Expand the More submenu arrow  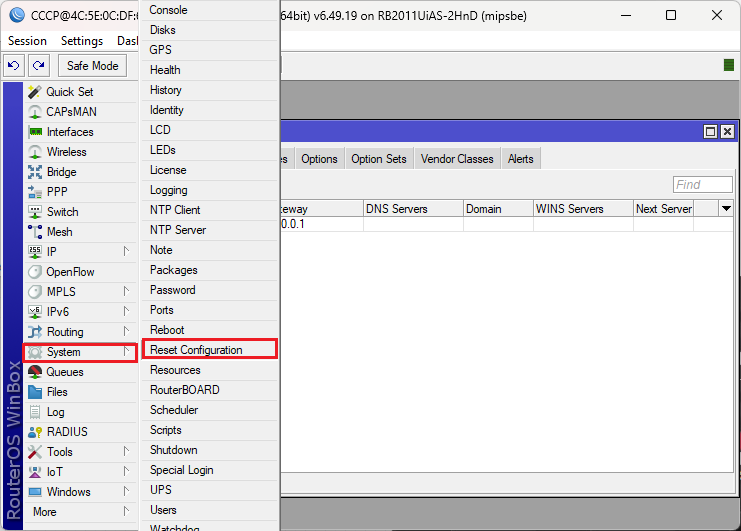(x=126, y=511)
